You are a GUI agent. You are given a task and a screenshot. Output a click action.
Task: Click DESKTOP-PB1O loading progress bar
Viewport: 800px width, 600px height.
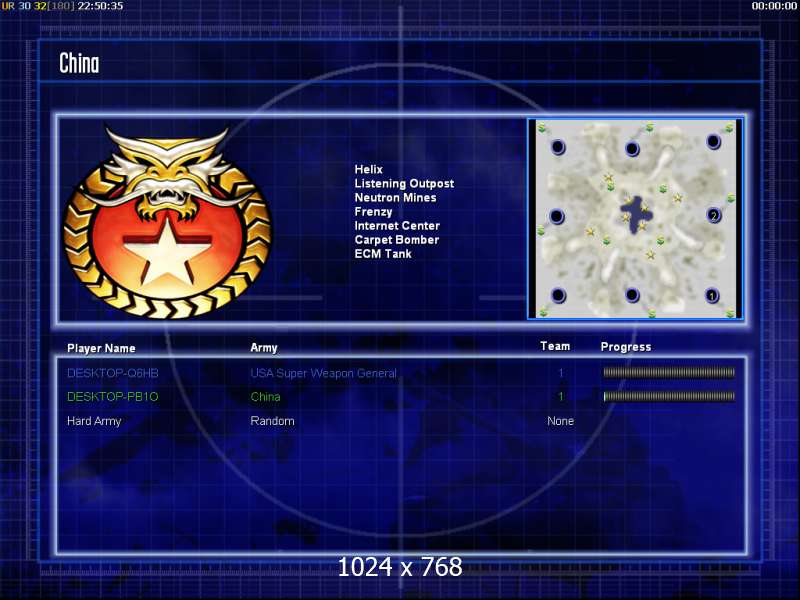click(669, 396)
